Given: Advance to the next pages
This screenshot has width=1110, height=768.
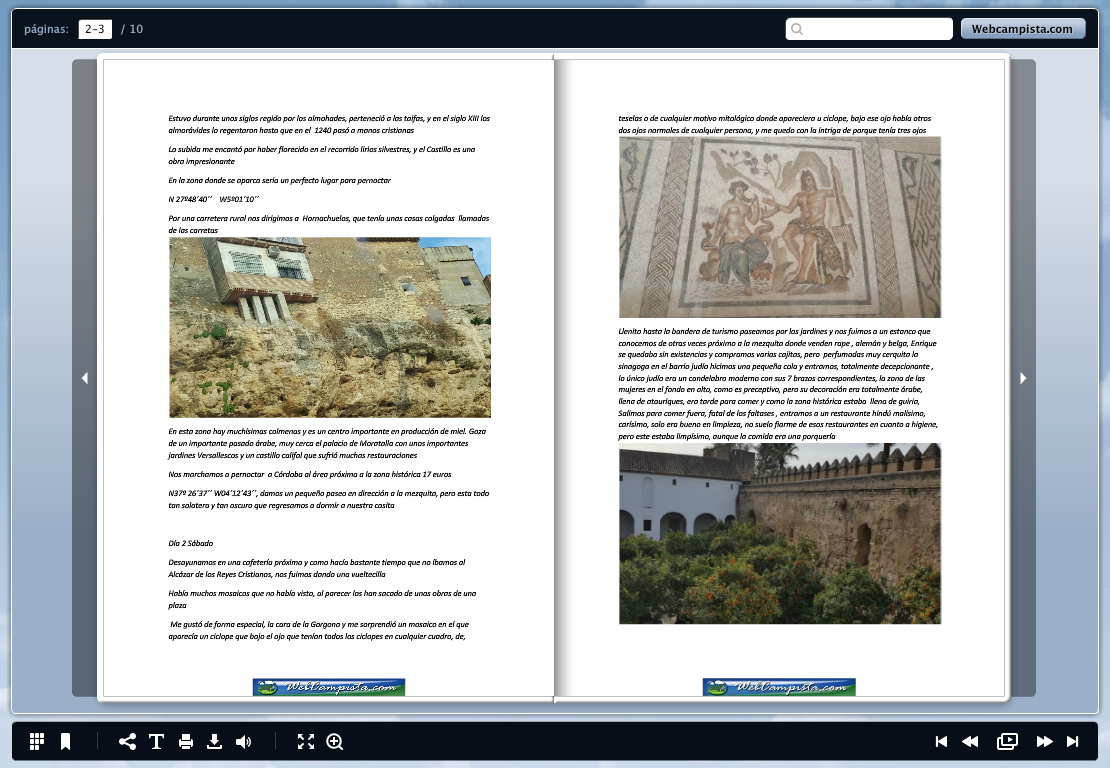Looking at the screenshot, I should [x=1044, y=741].
